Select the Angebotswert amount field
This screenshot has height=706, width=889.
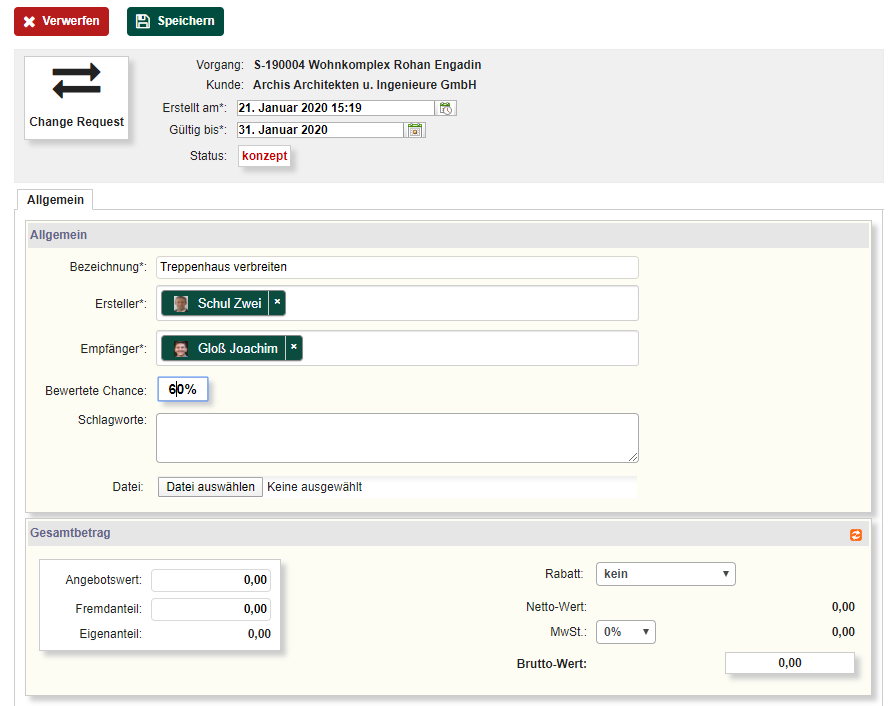pyautogui.click(x=211, y=580)
